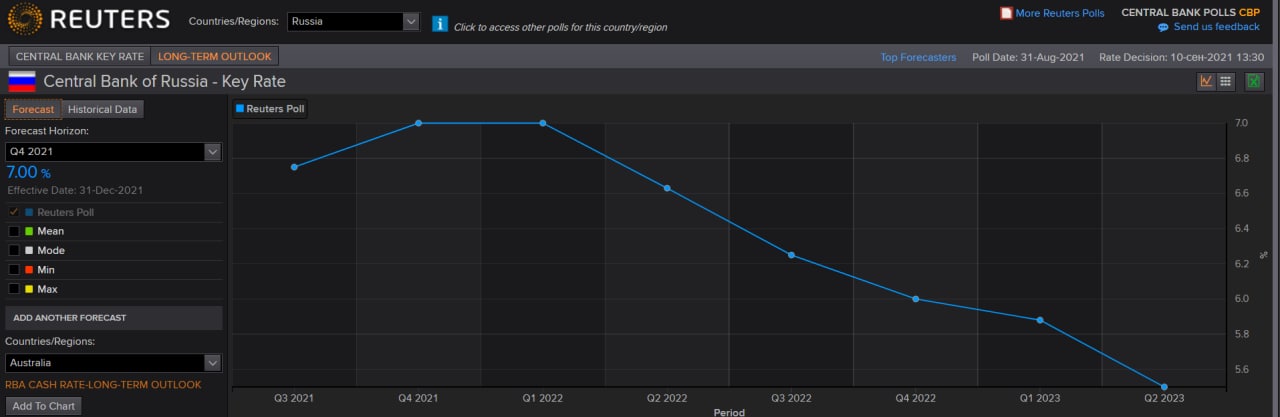Viewport: 1280px width, 417px height.
Task: Click the blue info icon
Action: pyautogui.click(x=440, y=23)
